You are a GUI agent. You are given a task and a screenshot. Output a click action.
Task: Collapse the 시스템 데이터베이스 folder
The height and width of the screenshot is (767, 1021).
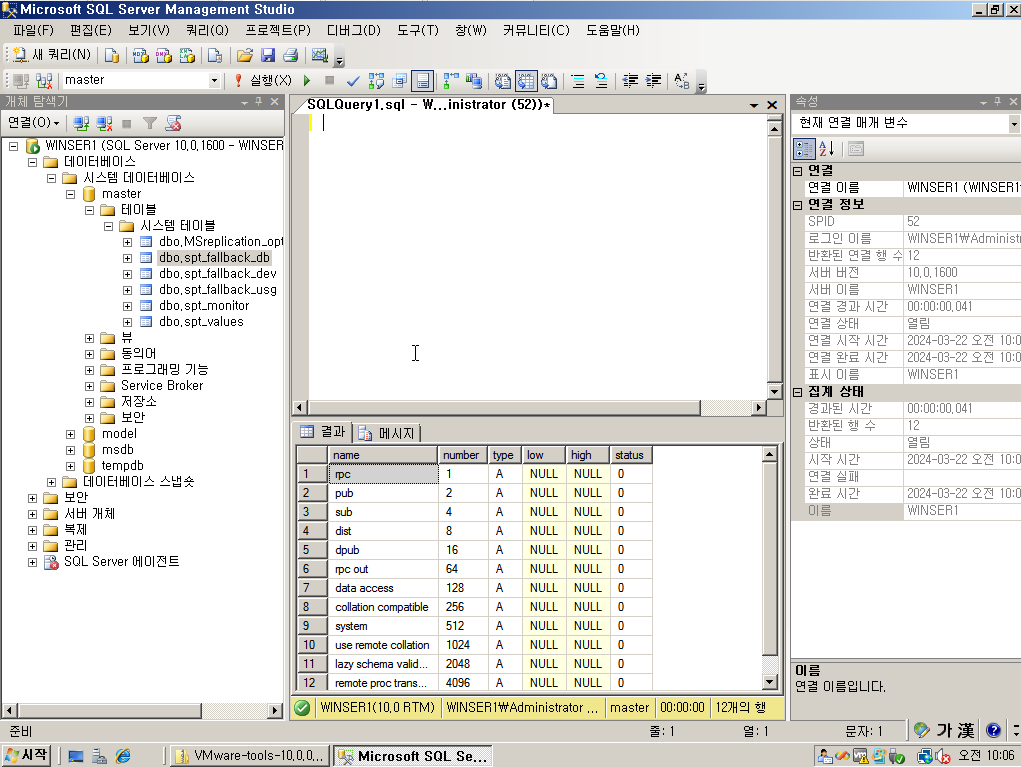51,178
